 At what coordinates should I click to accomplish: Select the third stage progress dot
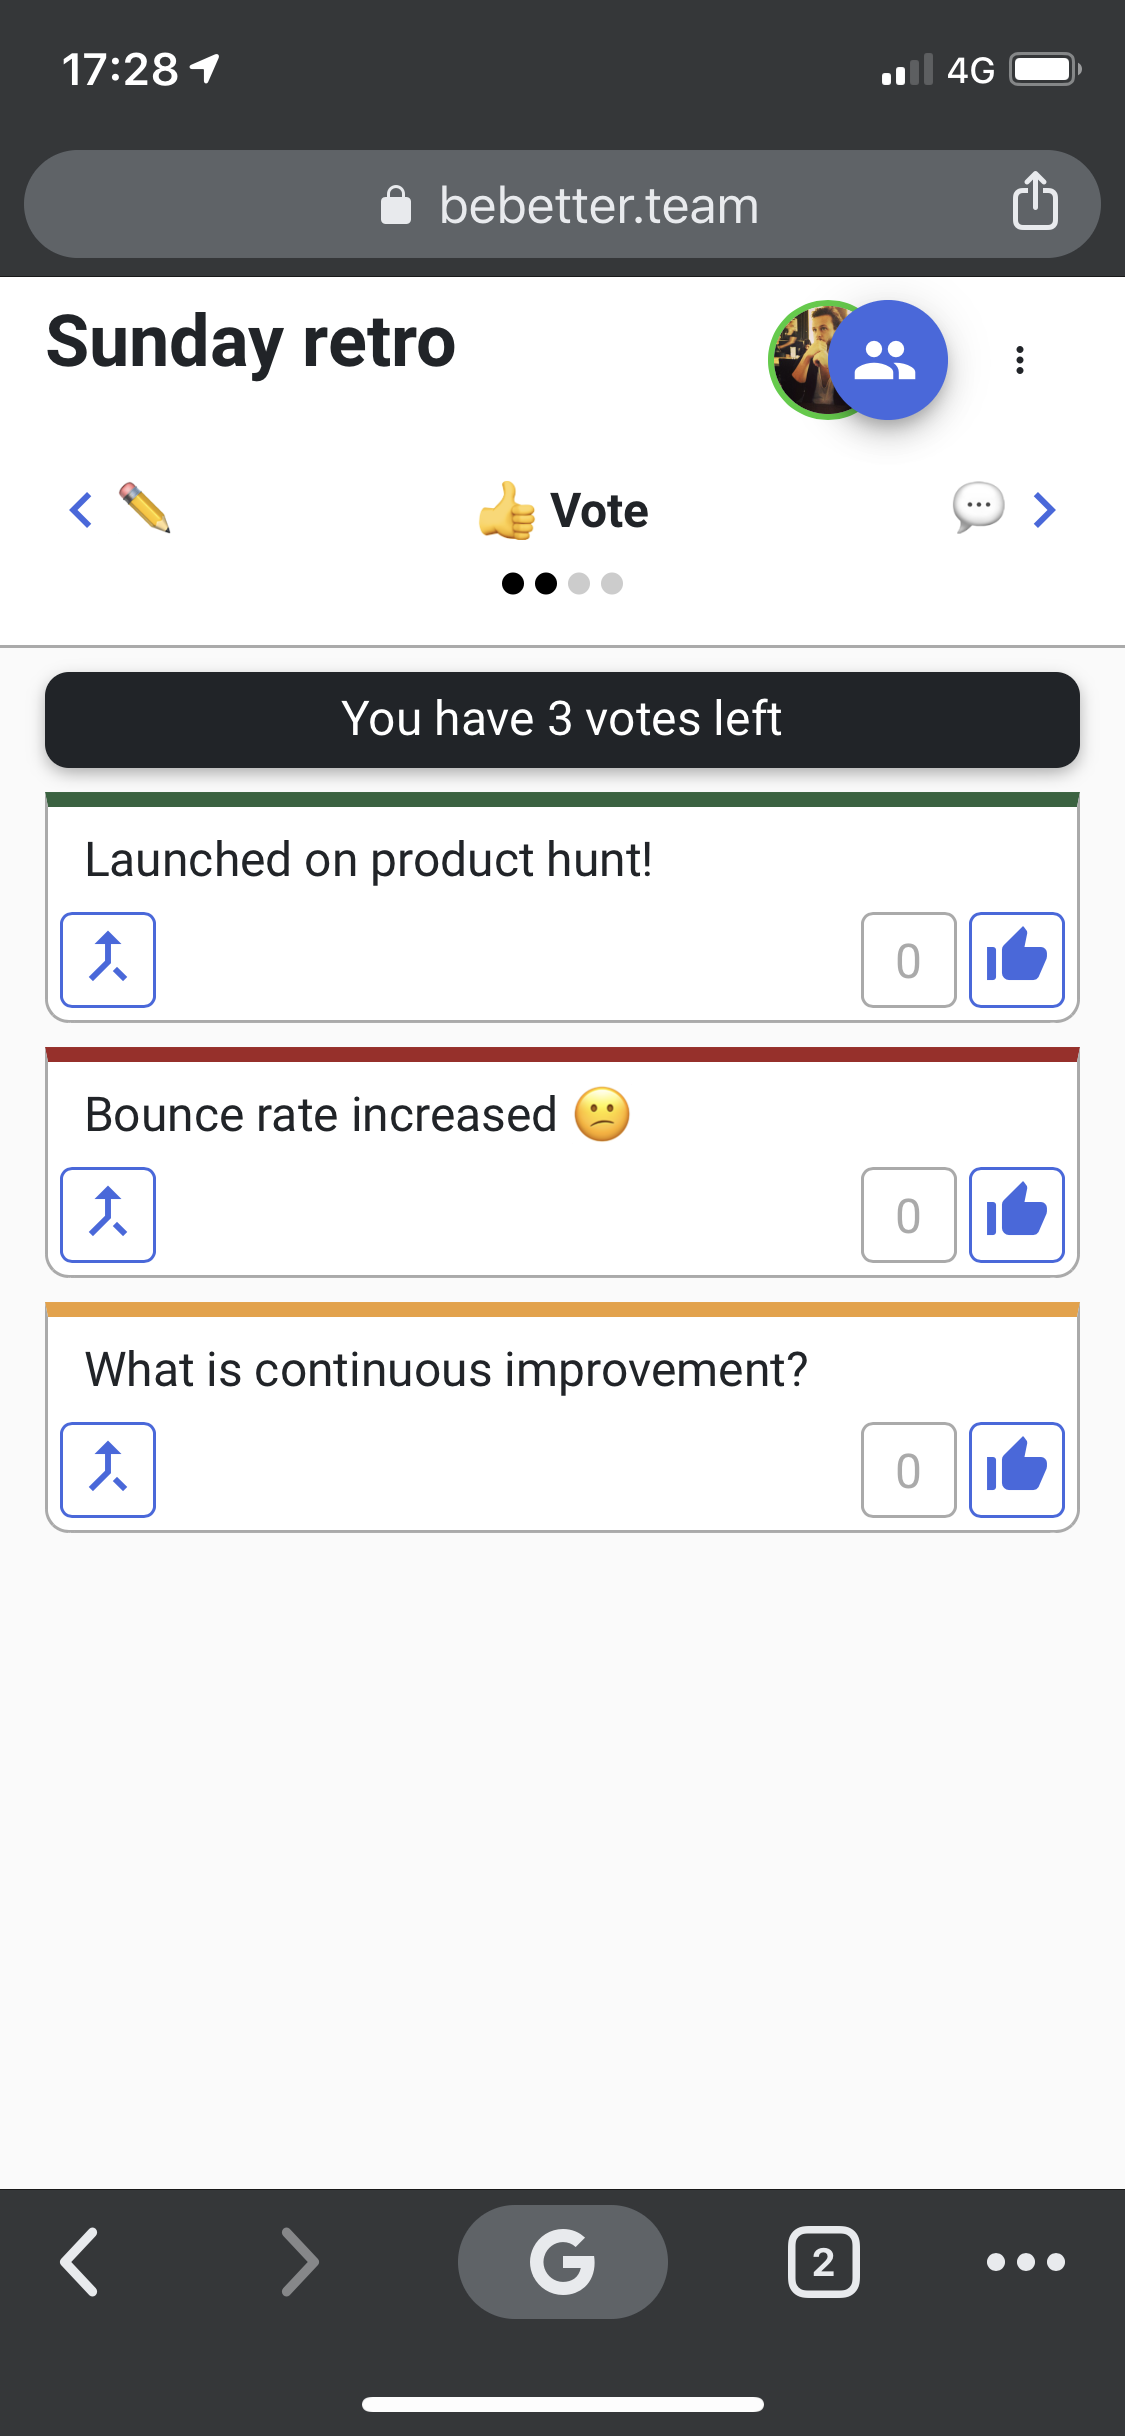pos(579,584)
